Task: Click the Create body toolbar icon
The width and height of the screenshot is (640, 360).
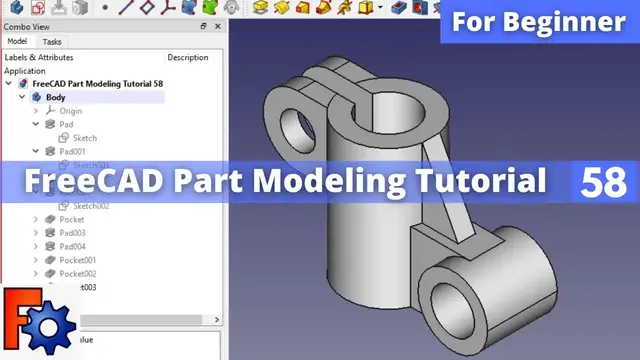Action: click(x=17, y=7)
